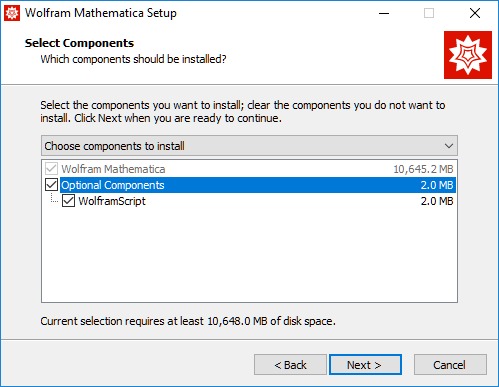The height and width of the screenshot is (387, 499).
Task: Click the 10,645.2 MB size value
Action: click(423, 169)
